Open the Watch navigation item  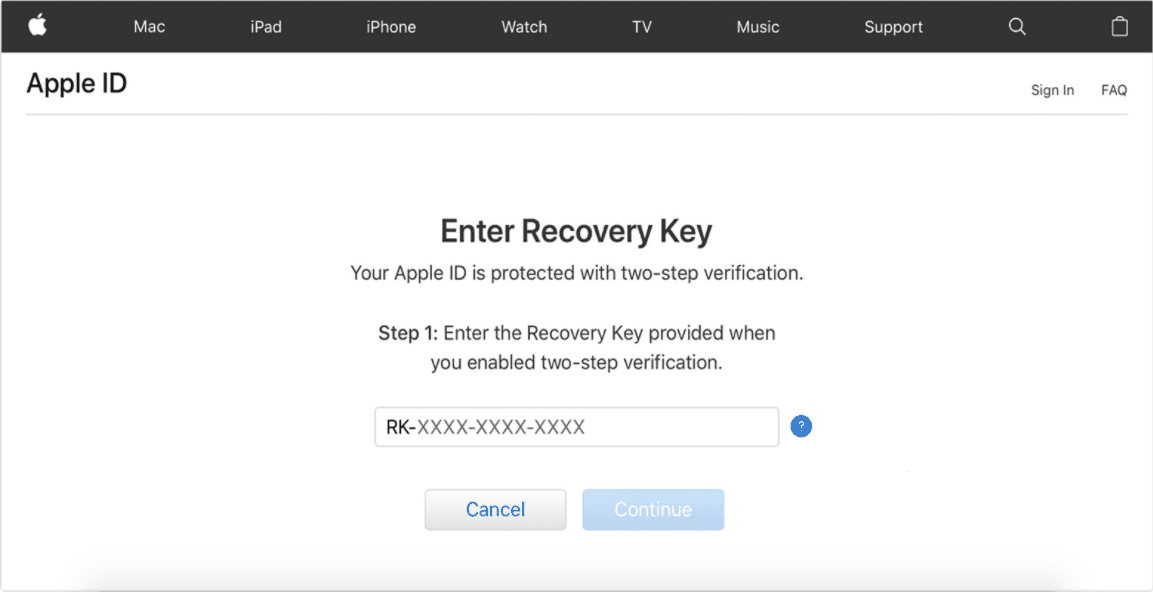pos(524,27)
